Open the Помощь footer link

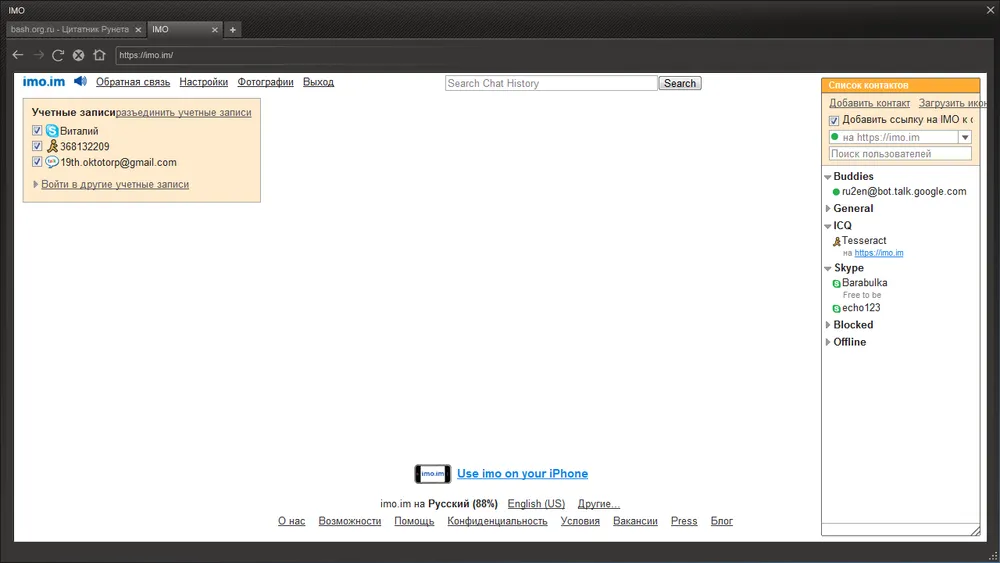[x=414, y=521]
